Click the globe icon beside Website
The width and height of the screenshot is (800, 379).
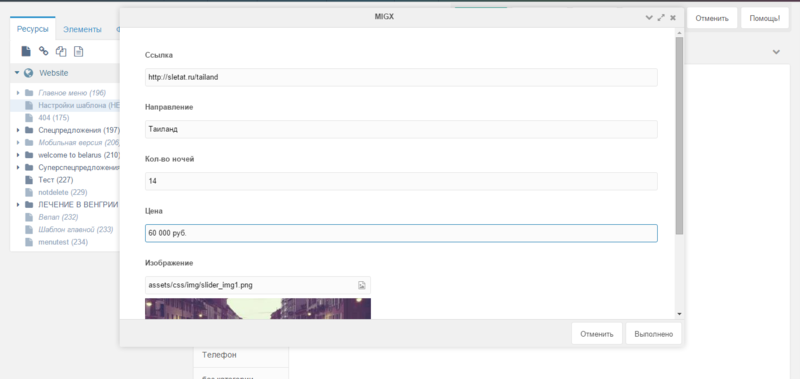coord(29,73)
